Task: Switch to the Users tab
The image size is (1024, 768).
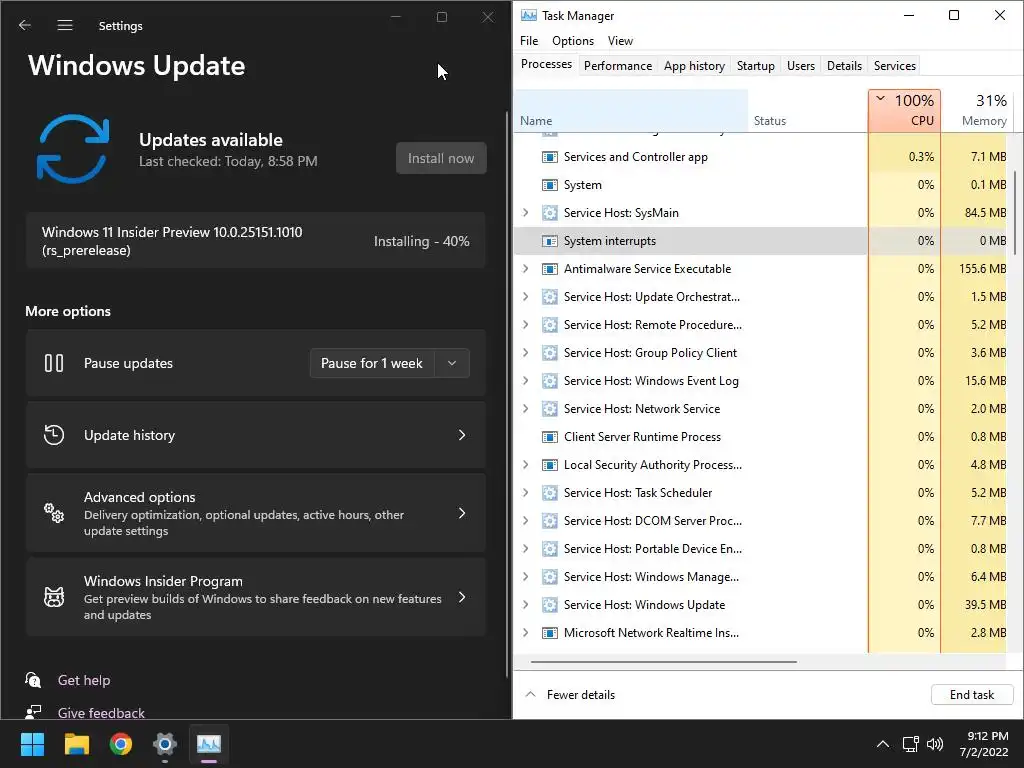Action: click(800, 65)
